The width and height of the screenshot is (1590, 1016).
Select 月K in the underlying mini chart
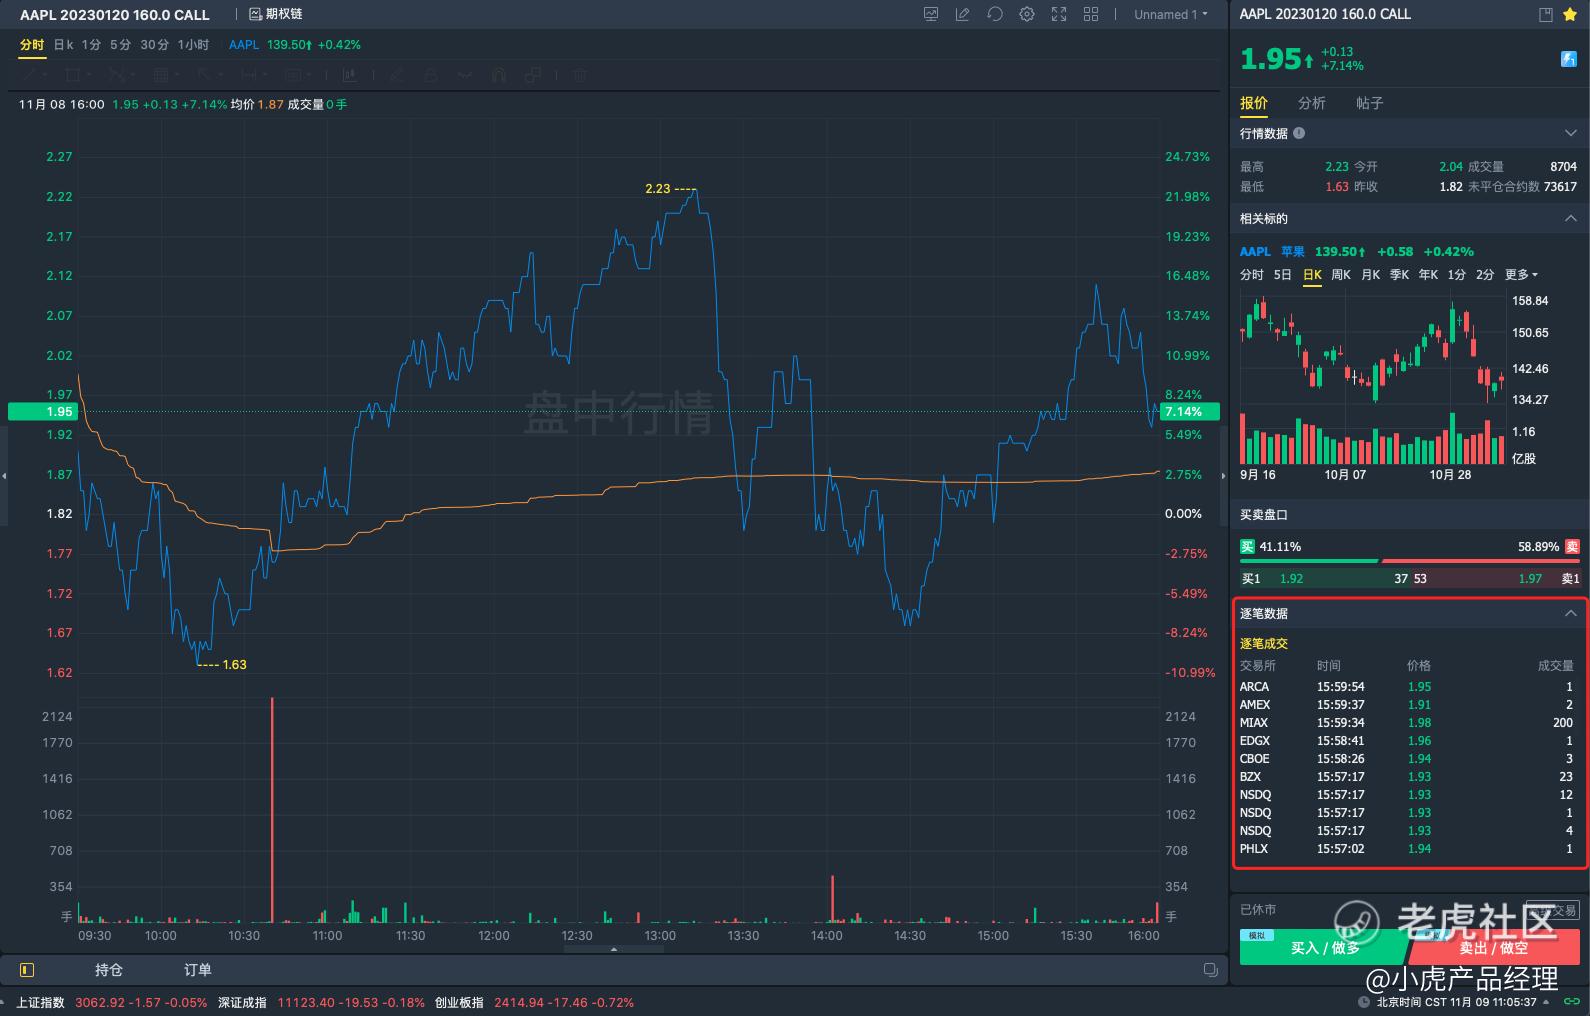tap(1370, 275)
